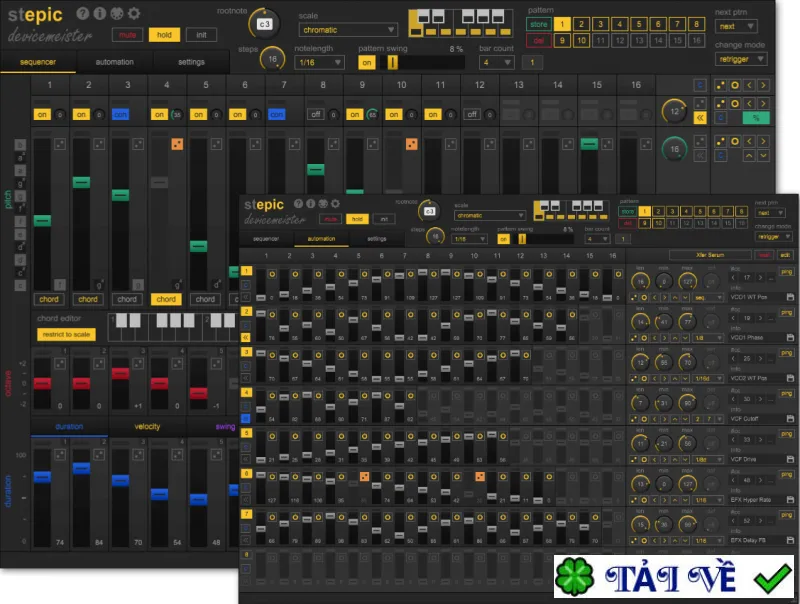Disable pattern swing on button
Viewport: 800px width, 604px height.
[366, 62]
